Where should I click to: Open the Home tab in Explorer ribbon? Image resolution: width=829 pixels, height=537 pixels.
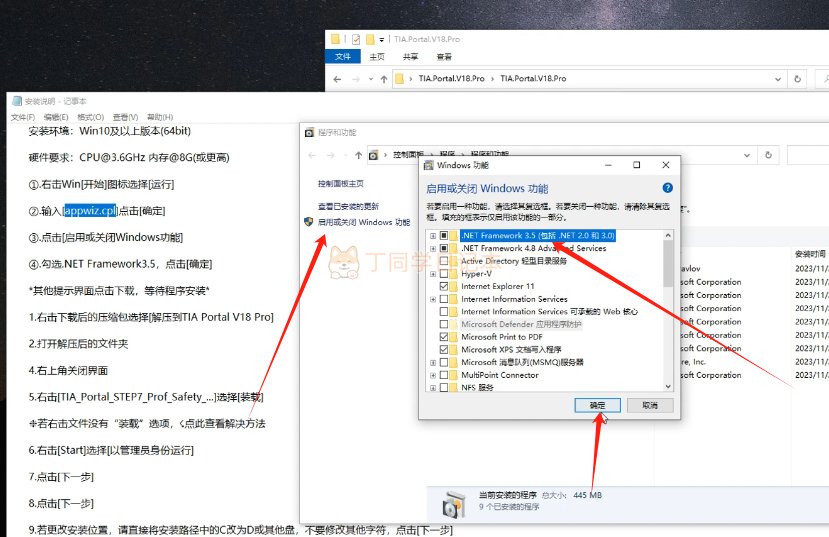[377, 57]
